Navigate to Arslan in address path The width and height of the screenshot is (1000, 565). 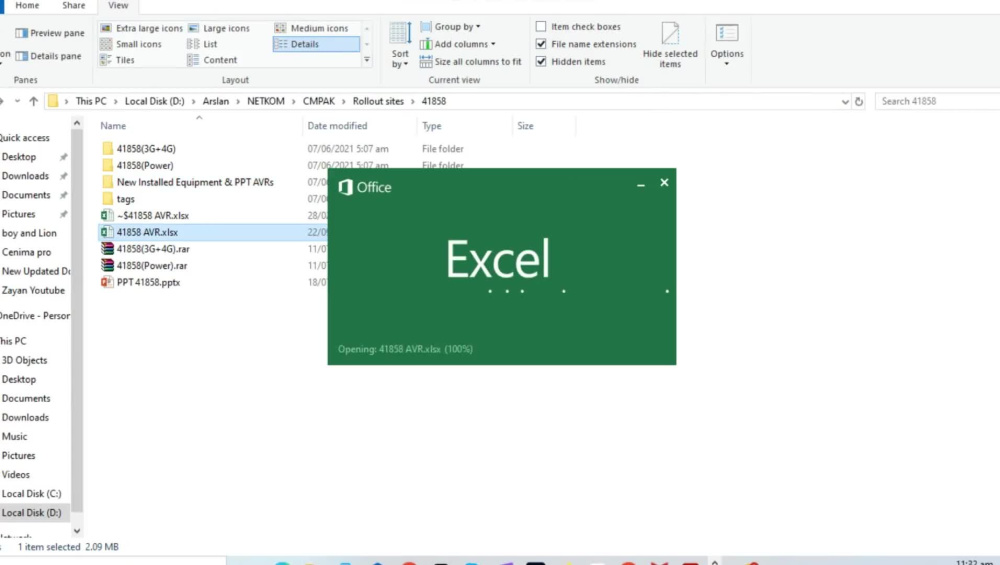pyautogui.click(x=216, y=101)
